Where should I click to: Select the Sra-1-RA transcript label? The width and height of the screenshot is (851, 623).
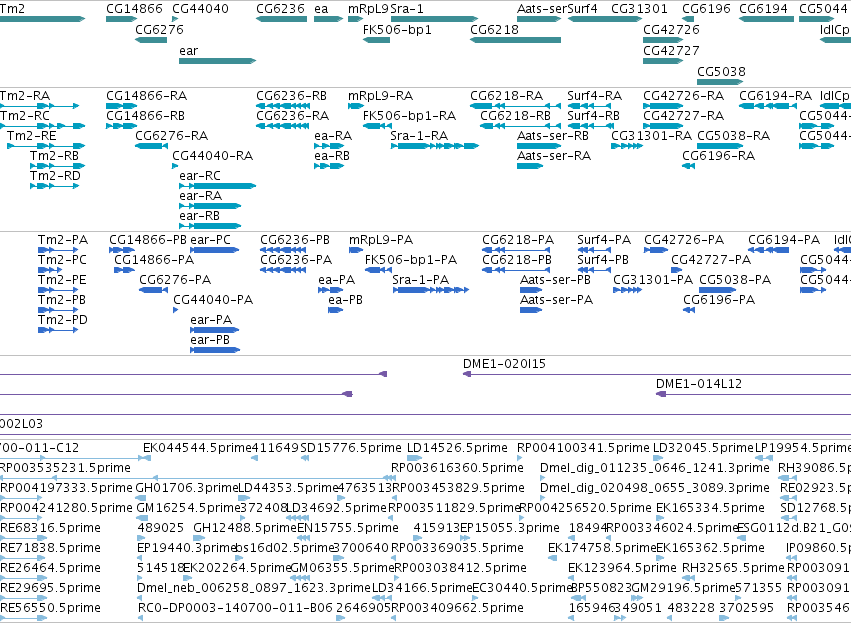419,136
